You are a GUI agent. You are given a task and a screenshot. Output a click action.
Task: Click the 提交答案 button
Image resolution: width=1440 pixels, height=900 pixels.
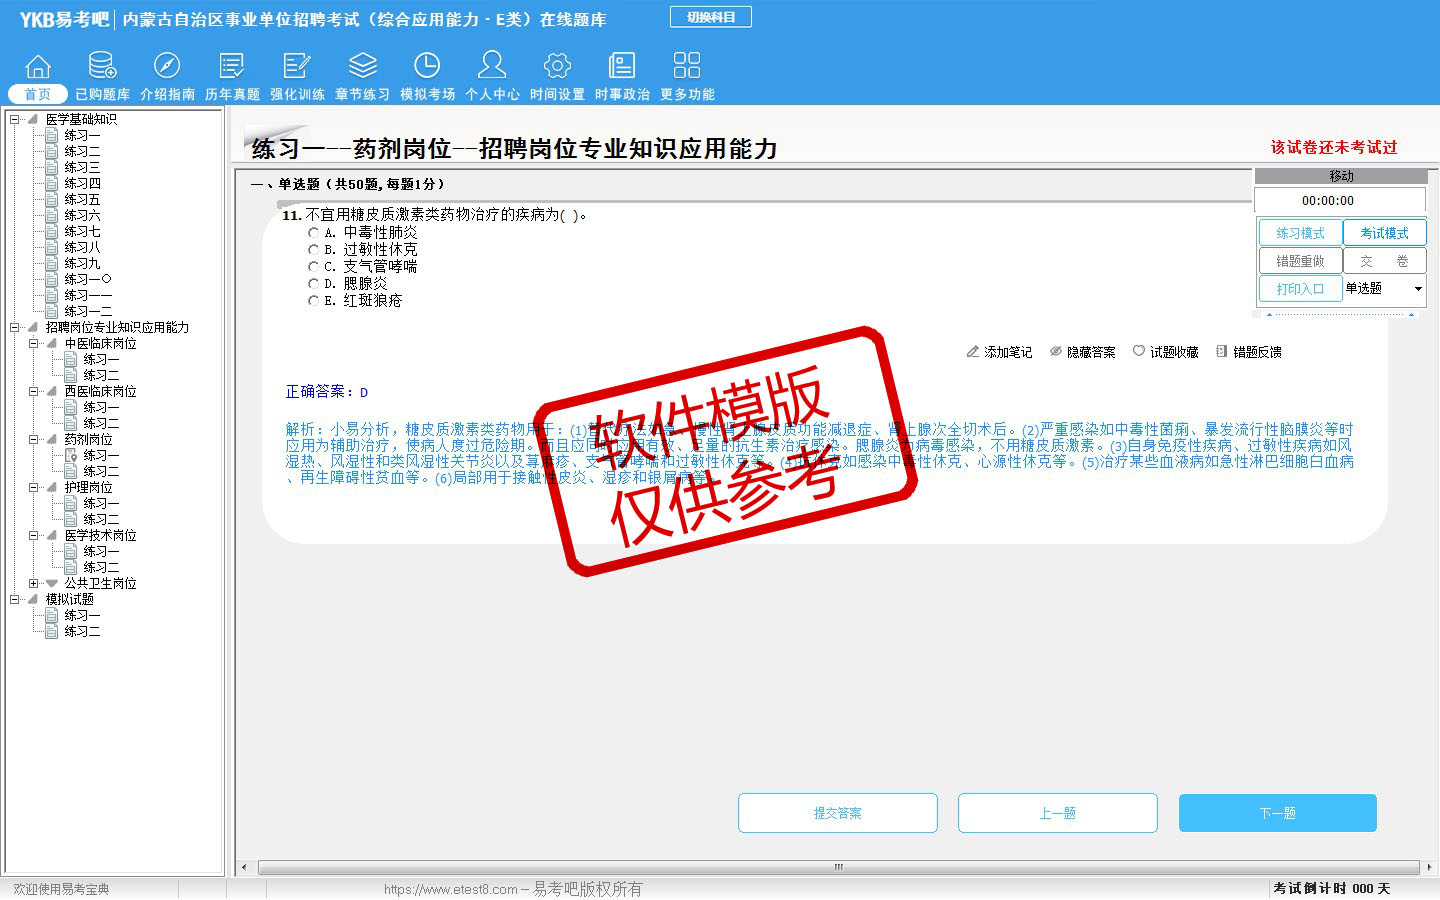coord(837,813)
